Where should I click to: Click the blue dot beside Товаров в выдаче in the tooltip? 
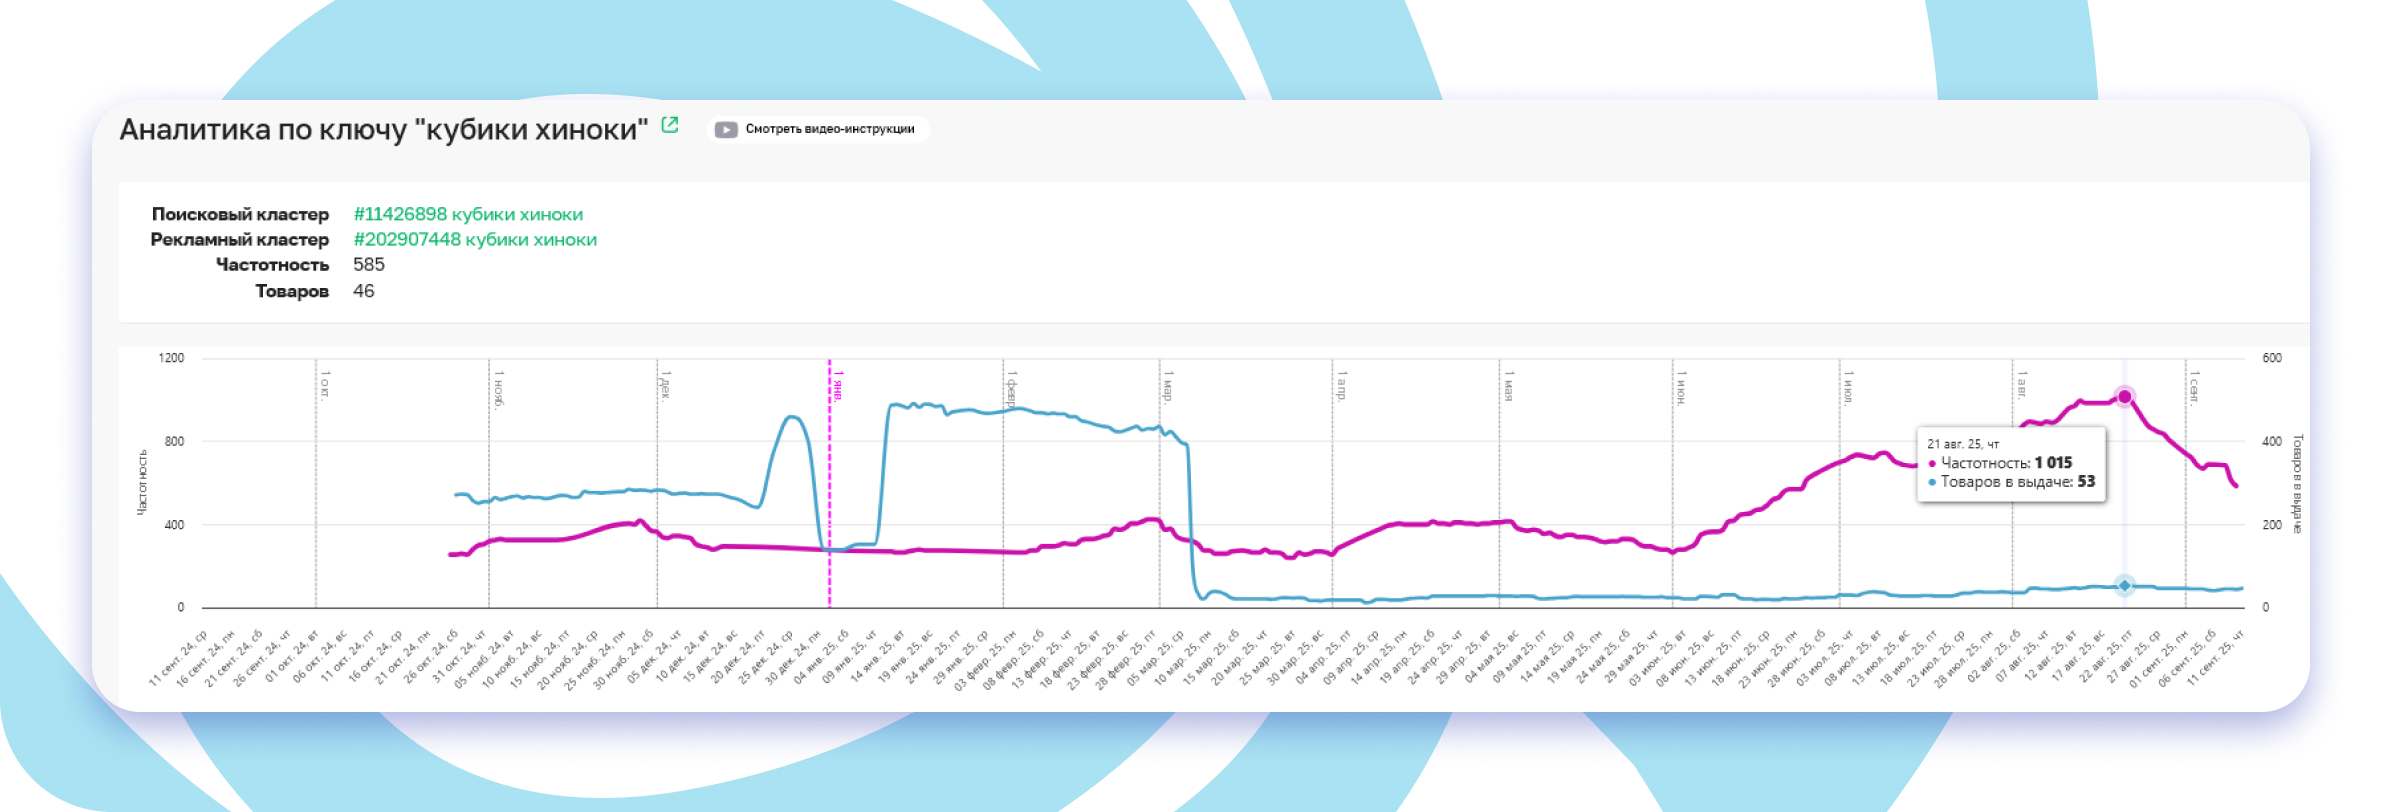(1932, 482)
